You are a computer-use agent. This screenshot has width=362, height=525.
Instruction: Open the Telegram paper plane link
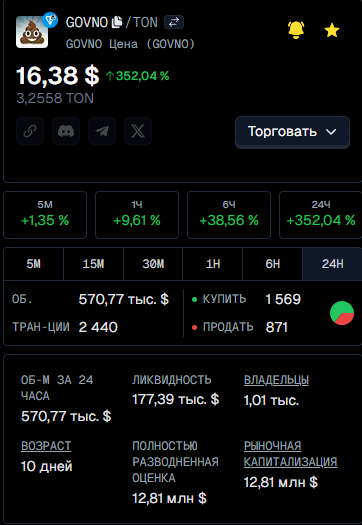102,131
